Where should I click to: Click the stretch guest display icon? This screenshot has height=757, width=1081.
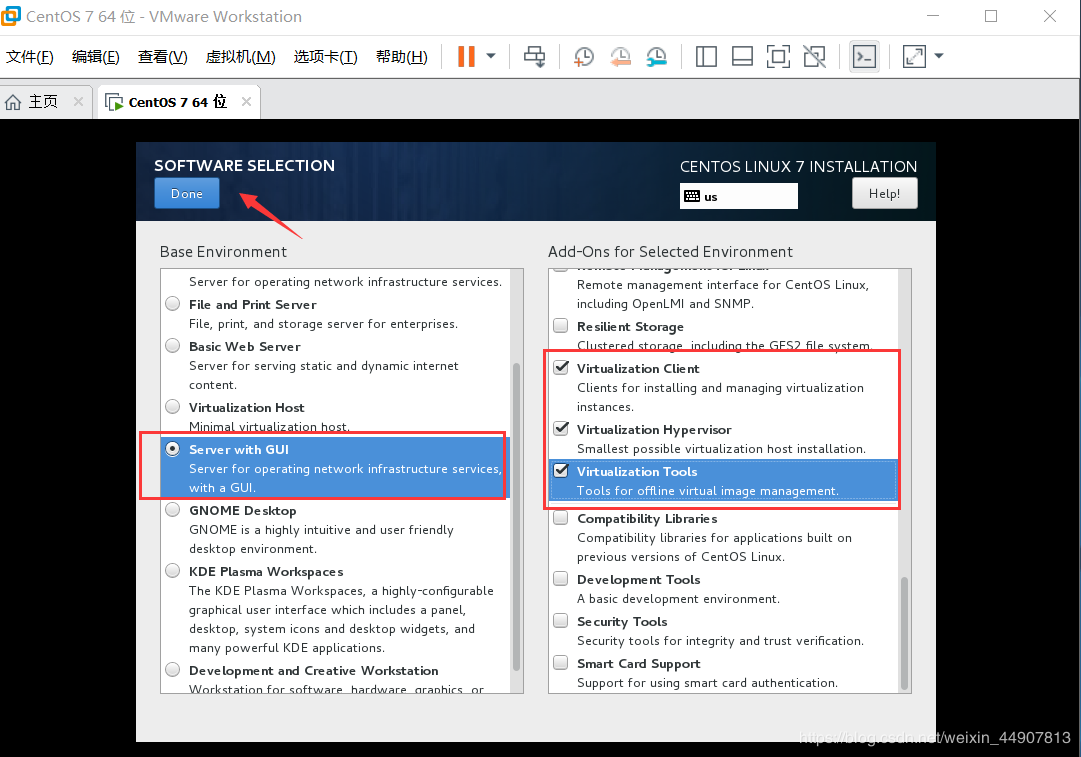click(914, 57)
